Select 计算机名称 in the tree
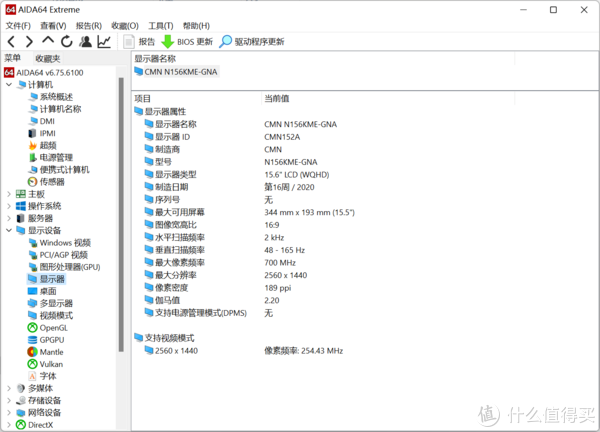 (55, 109)
